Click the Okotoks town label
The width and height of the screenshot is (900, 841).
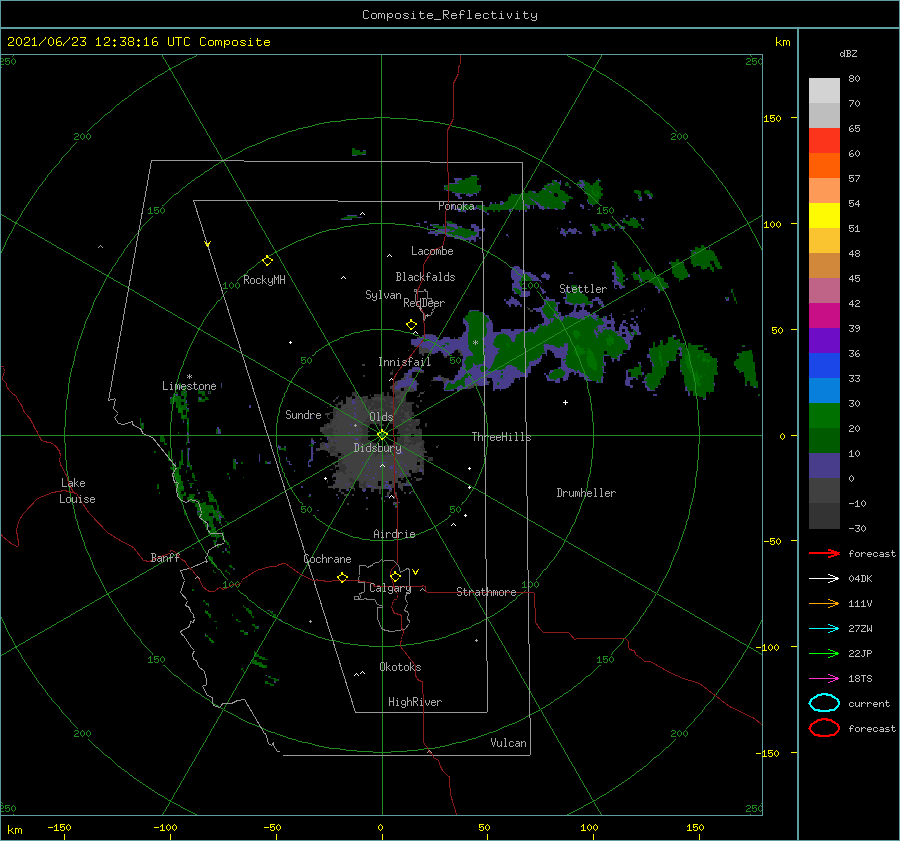tap(400, 667)
